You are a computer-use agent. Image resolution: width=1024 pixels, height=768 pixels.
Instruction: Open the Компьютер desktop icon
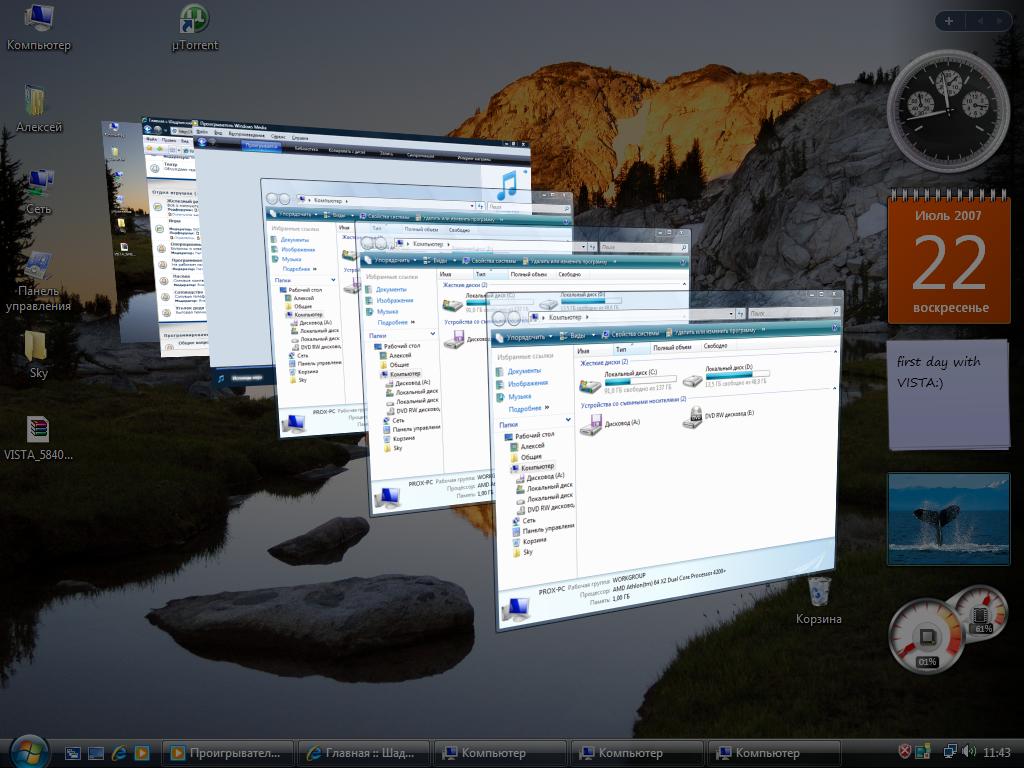tap(39, 27)
